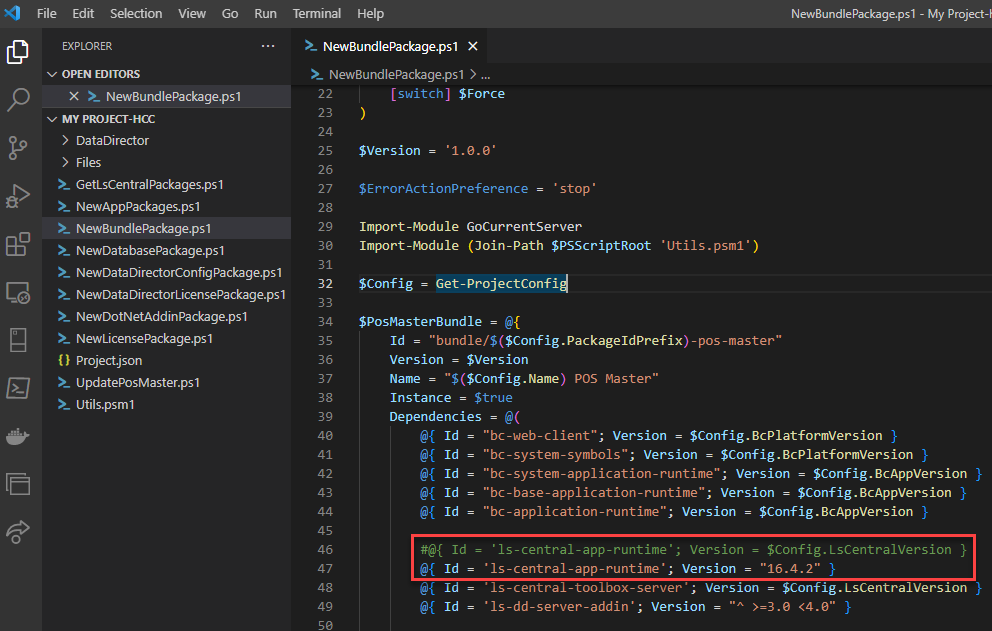This screenshot has height=631, width=992.
Task: Open NewDataDirectorConfigPackage.ps1 file
Action: [179, 272]
